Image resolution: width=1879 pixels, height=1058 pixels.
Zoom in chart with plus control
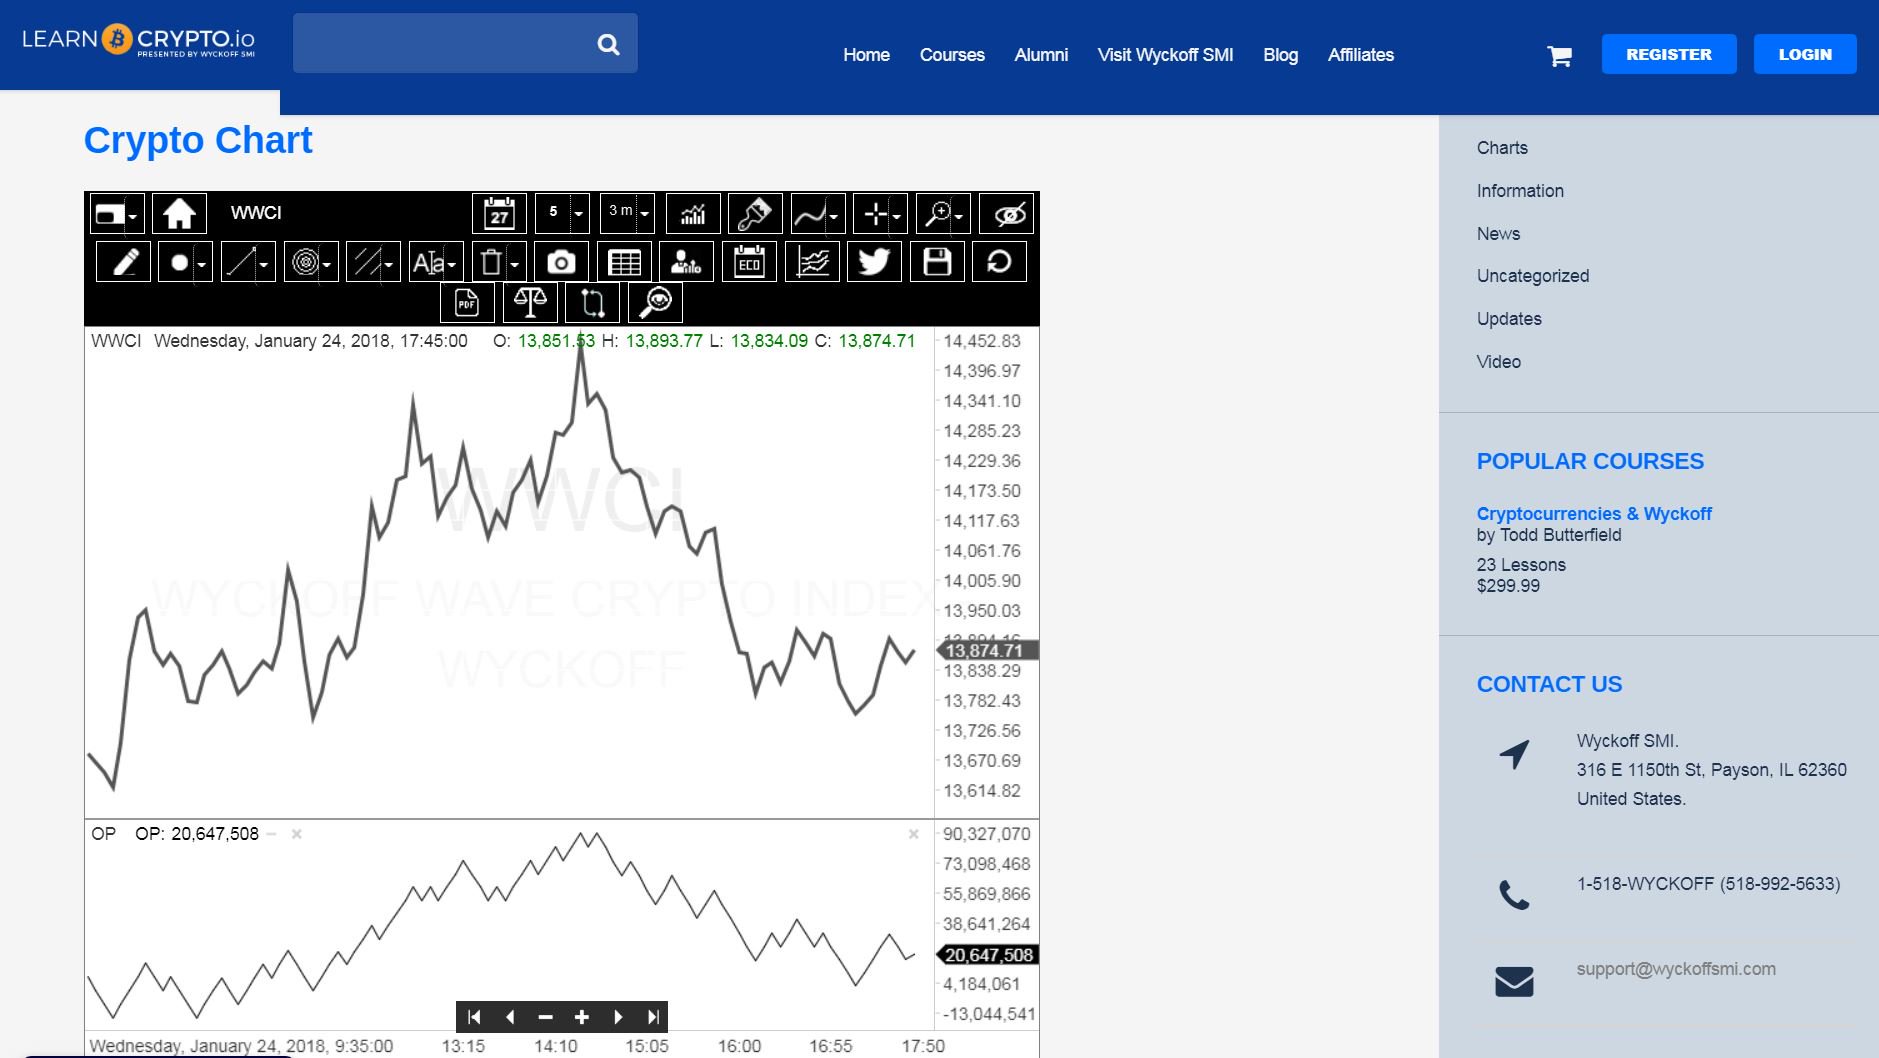[x=581, y=1017]
